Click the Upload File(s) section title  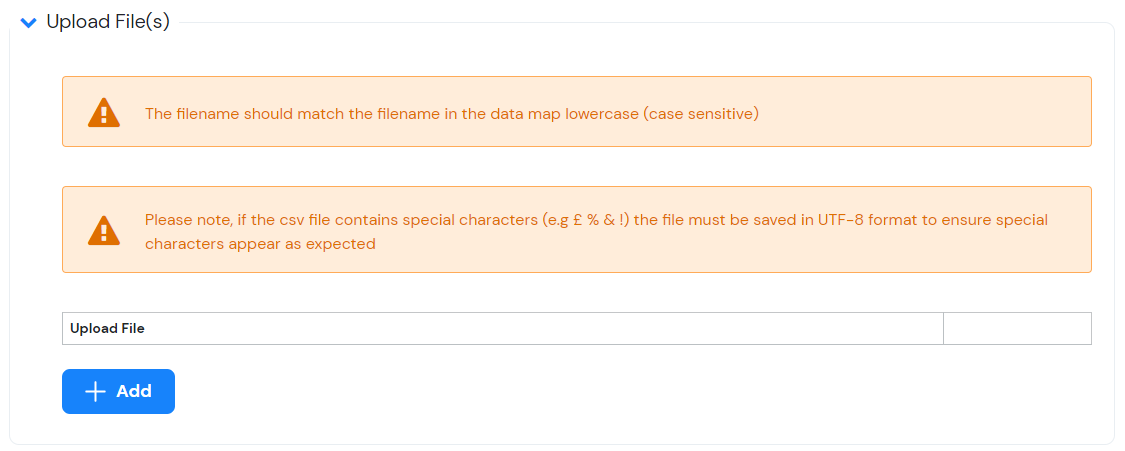108,22
